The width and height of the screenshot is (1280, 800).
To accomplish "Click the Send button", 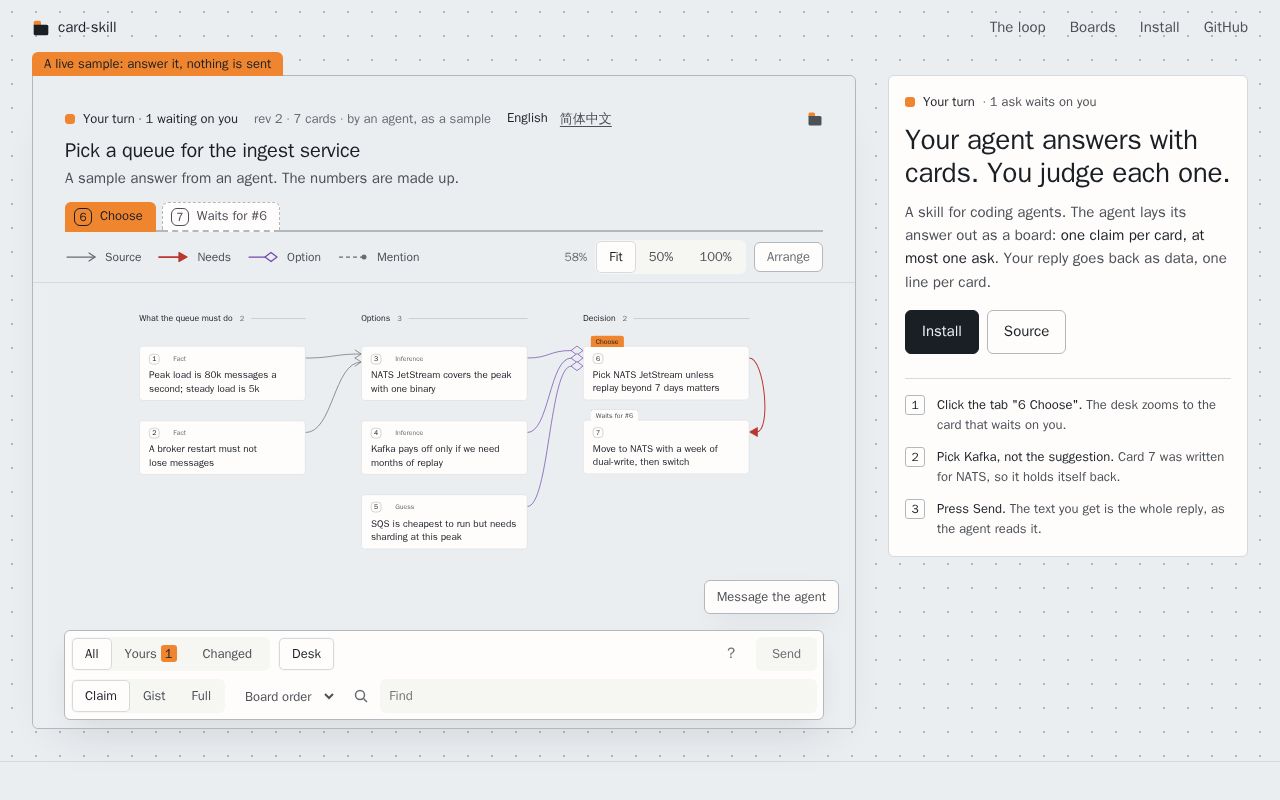I will pyautogui.click(x=786, y=654).
